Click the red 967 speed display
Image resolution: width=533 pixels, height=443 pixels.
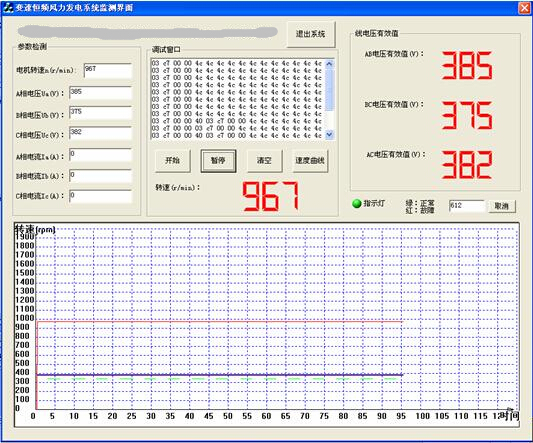coord(271,196)
